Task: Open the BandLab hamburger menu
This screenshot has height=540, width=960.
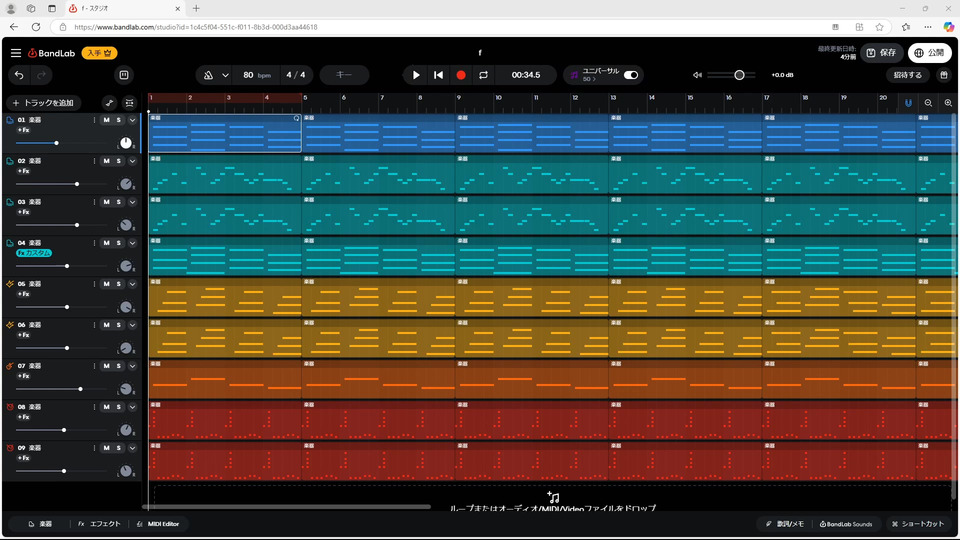Action: point(16,53)
